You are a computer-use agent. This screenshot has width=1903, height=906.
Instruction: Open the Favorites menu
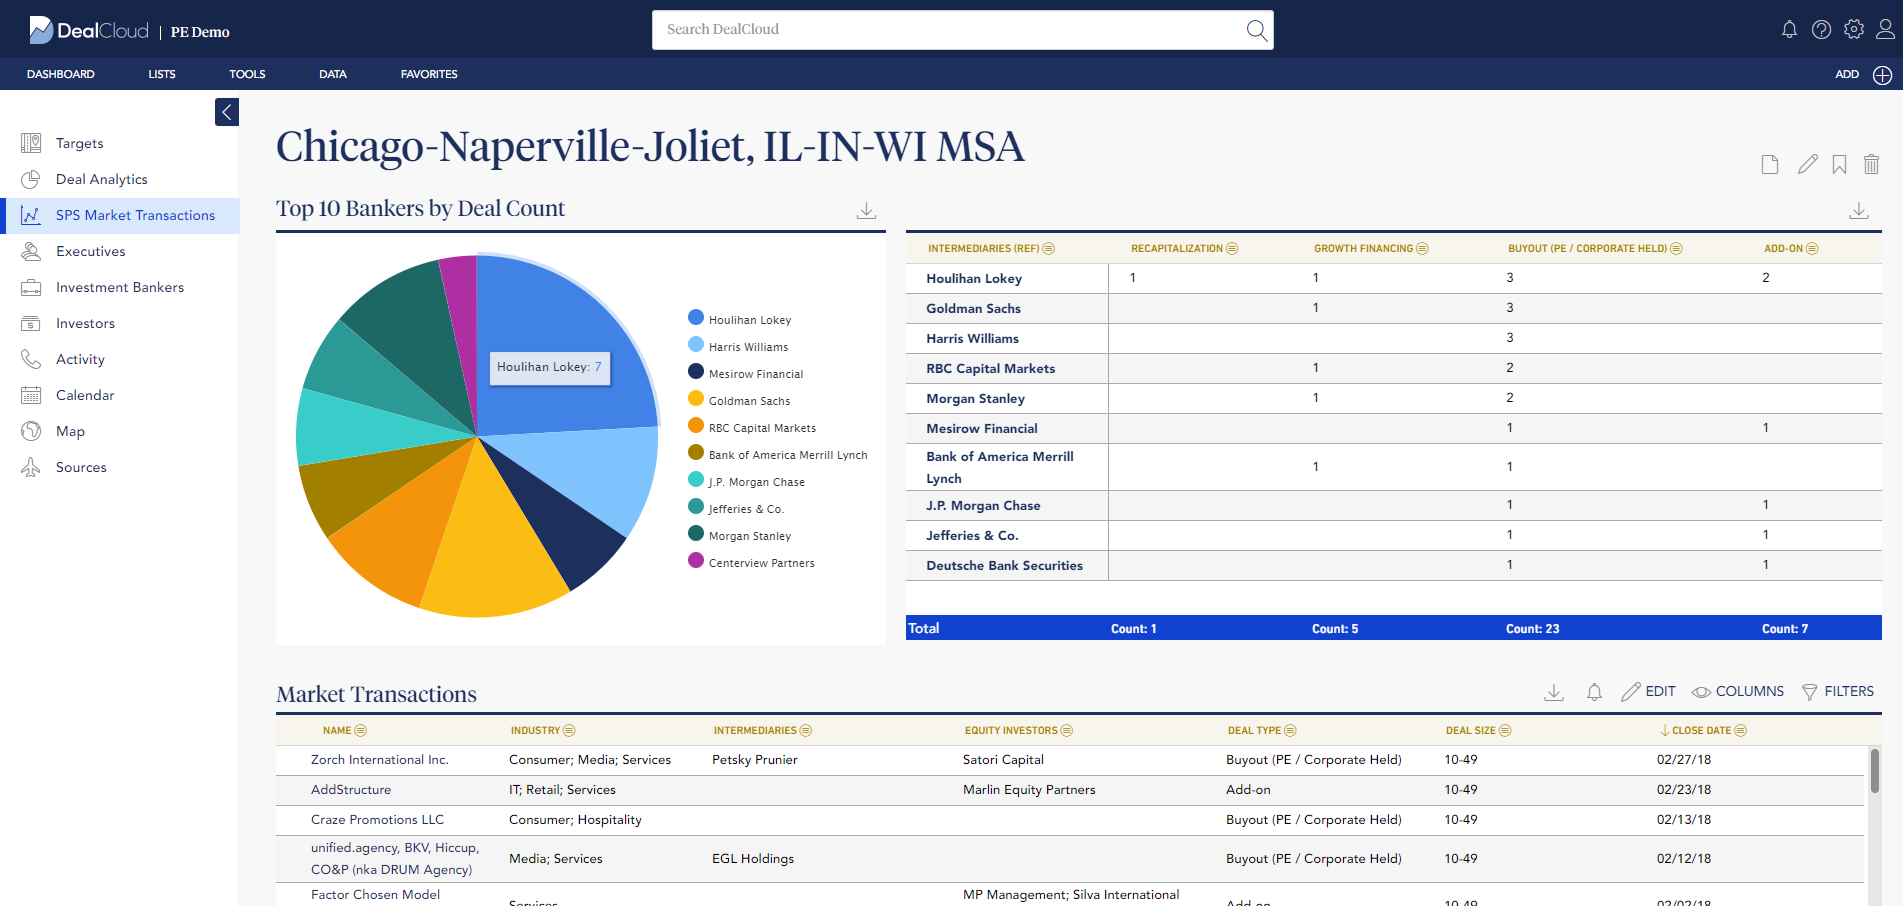pyautogui.click(x=429, y=74)
